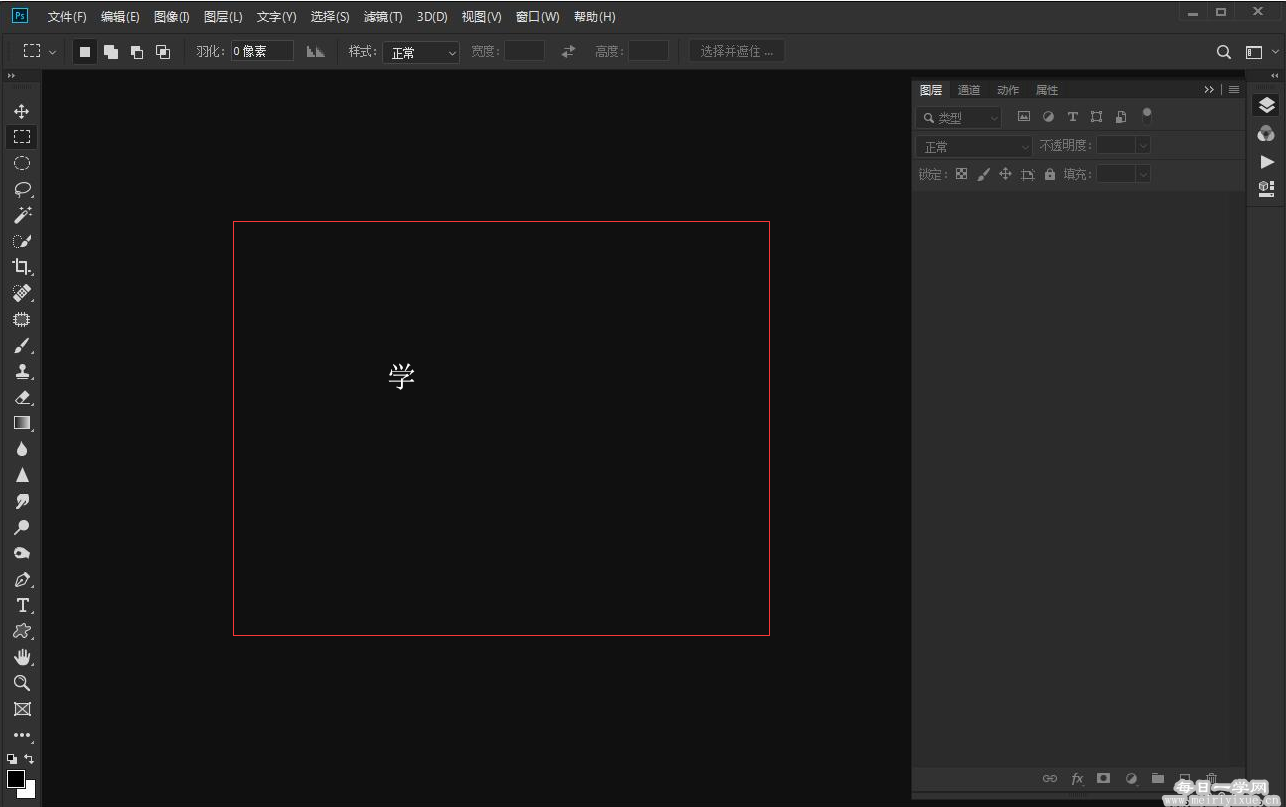Open the Actions play icon in dock
Image resolution: width=1286 pixels, height=807 pixels.
tap(1266, 162)
